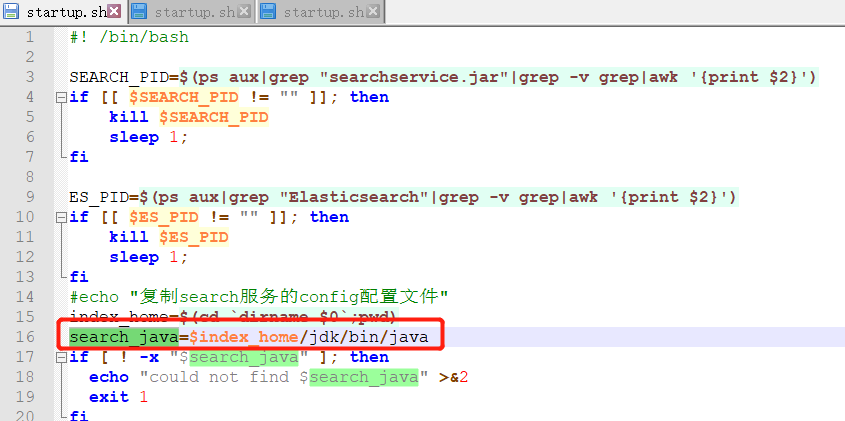
Task: Switch to the third startup.sh tab
Action: (322, 12)
